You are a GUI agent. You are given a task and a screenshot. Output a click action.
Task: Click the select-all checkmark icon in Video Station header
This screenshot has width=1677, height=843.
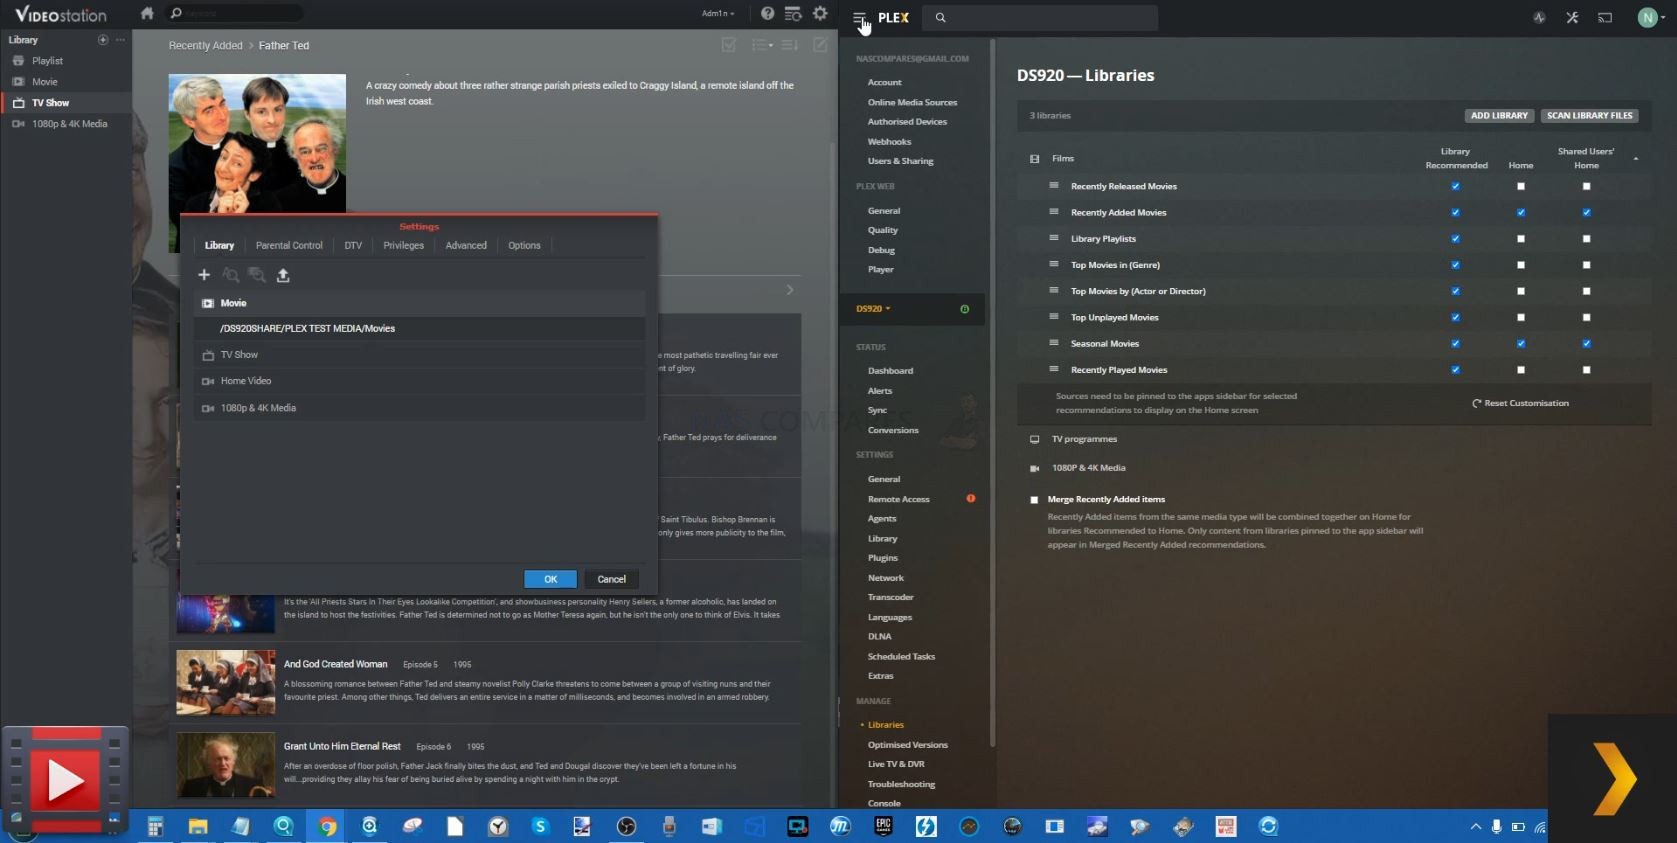[729, 45]
